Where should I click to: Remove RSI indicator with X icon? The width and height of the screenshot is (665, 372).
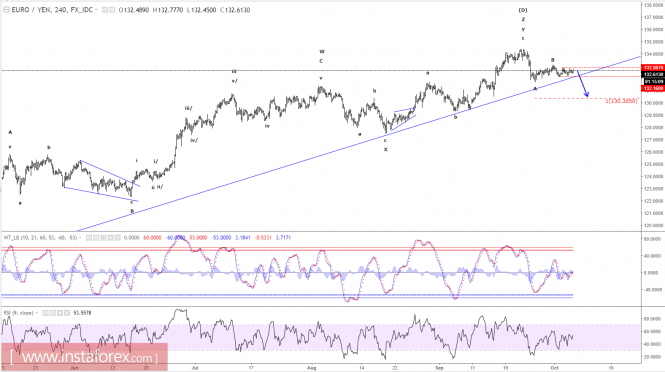point(67,313)
